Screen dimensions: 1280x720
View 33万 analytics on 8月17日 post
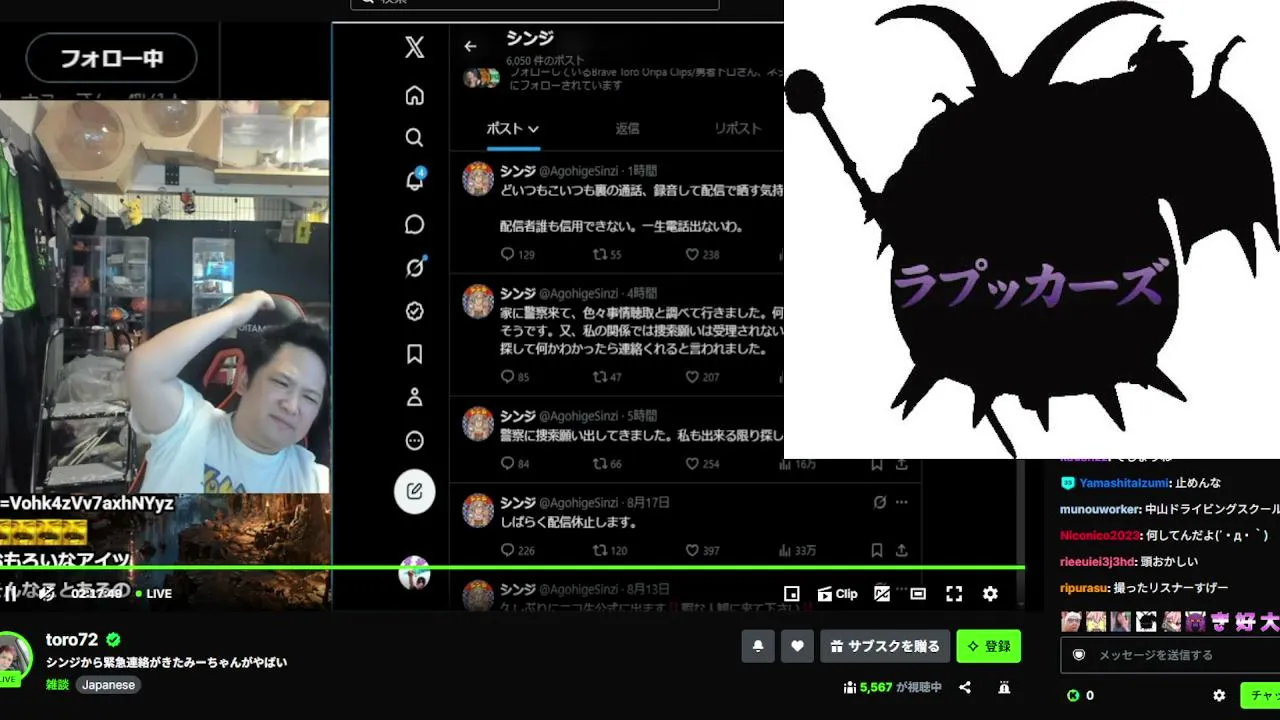click(797, 550)
